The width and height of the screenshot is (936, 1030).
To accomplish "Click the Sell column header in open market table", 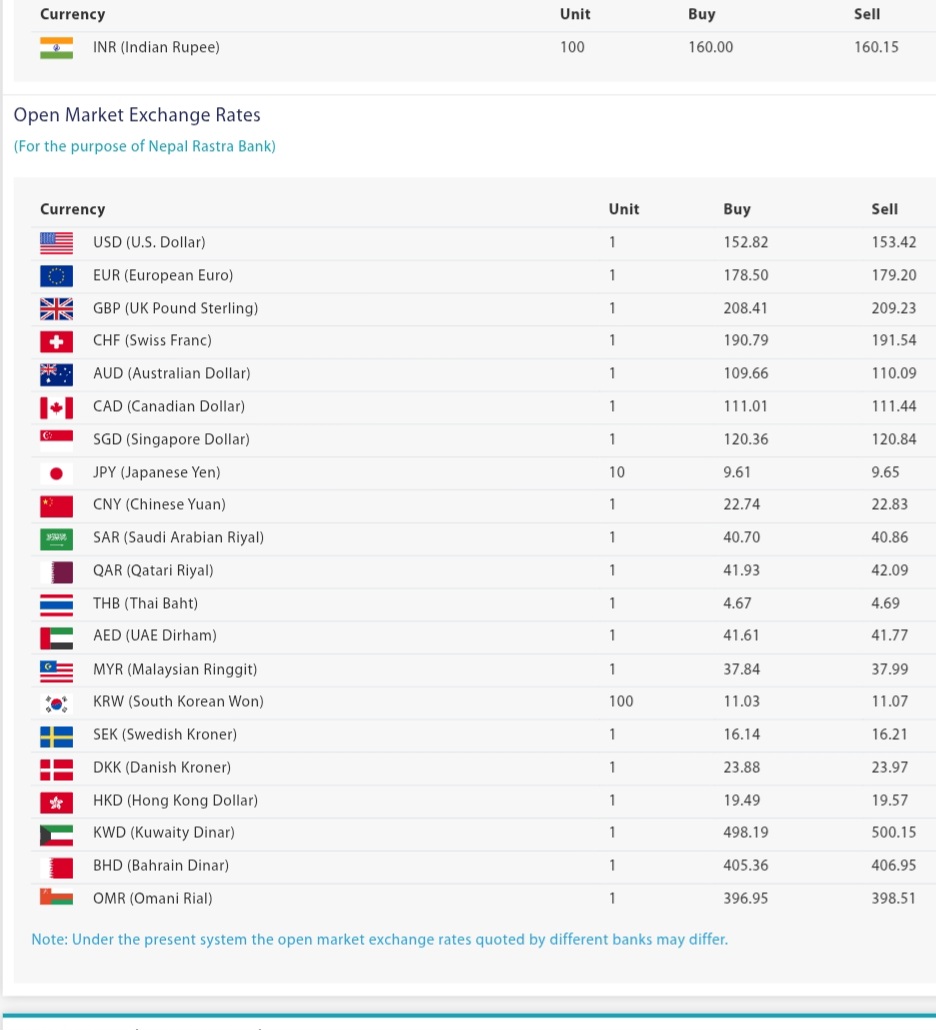I will (884, 209).
